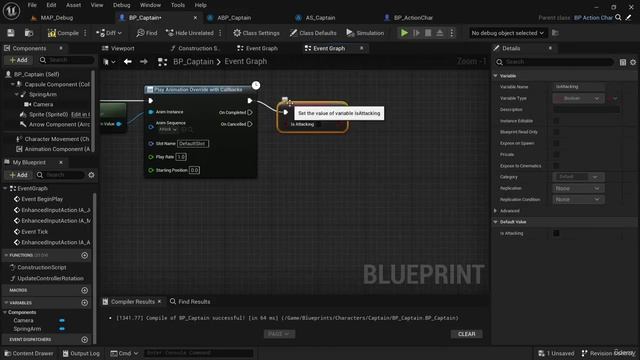Open Class Settings
Viewport: 640px width, 360px height.
point(256,33)
